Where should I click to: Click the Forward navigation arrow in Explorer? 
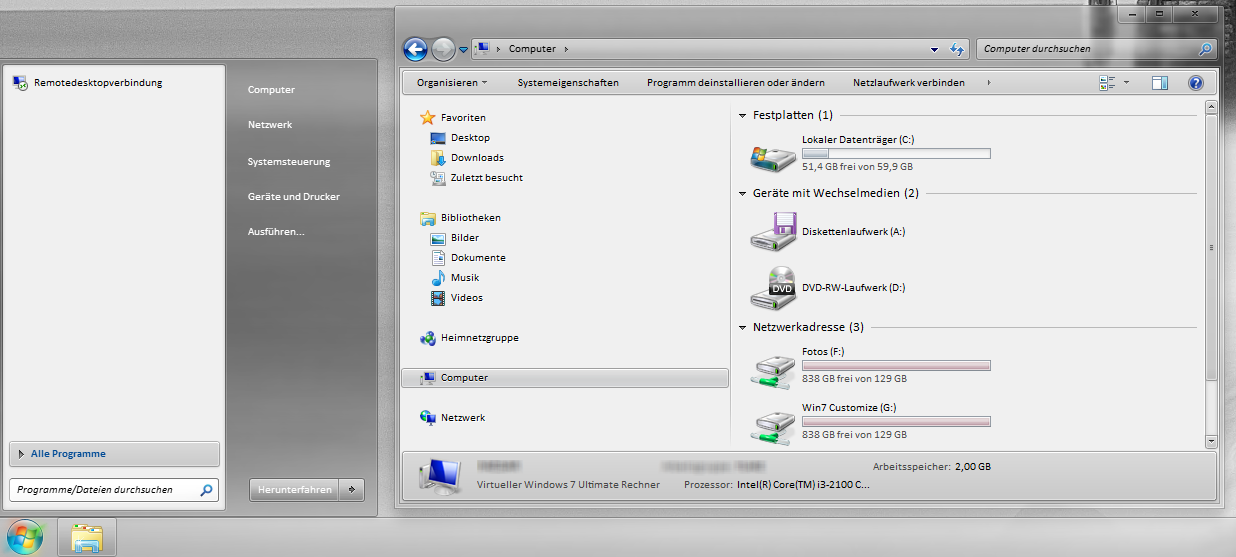click(x=444, y=49)
